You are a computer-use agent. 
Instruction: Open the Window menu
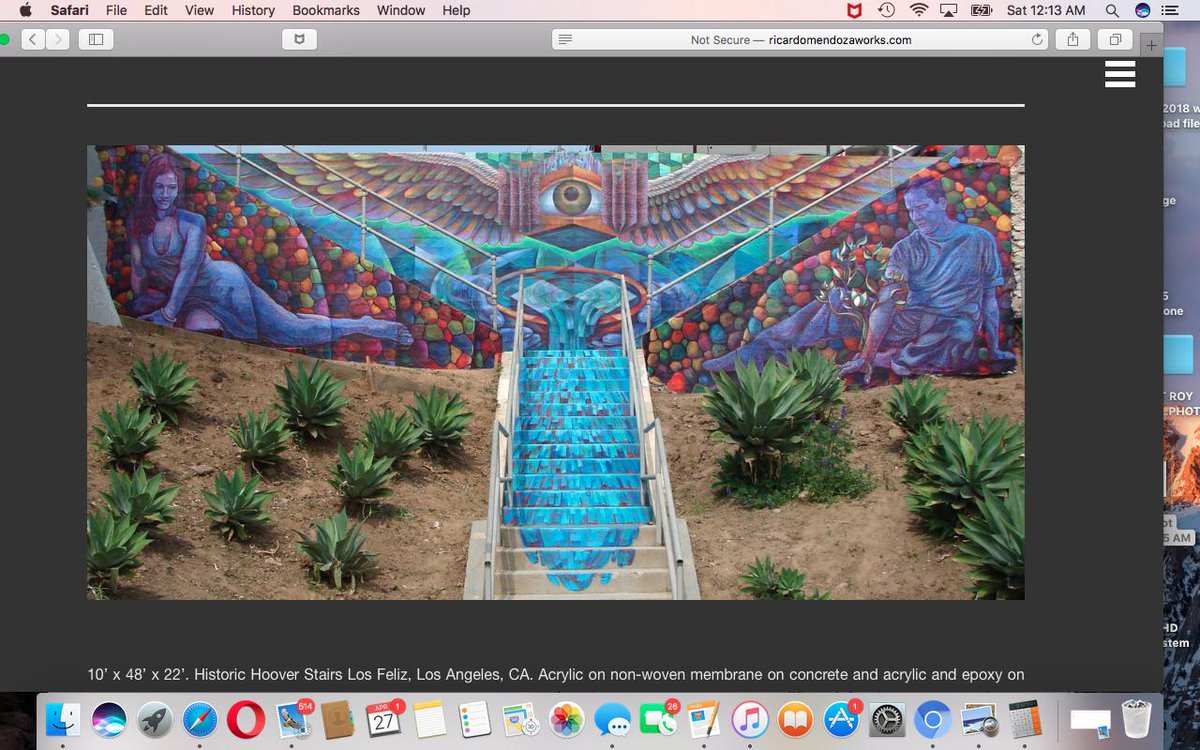[x=403, y=10]
